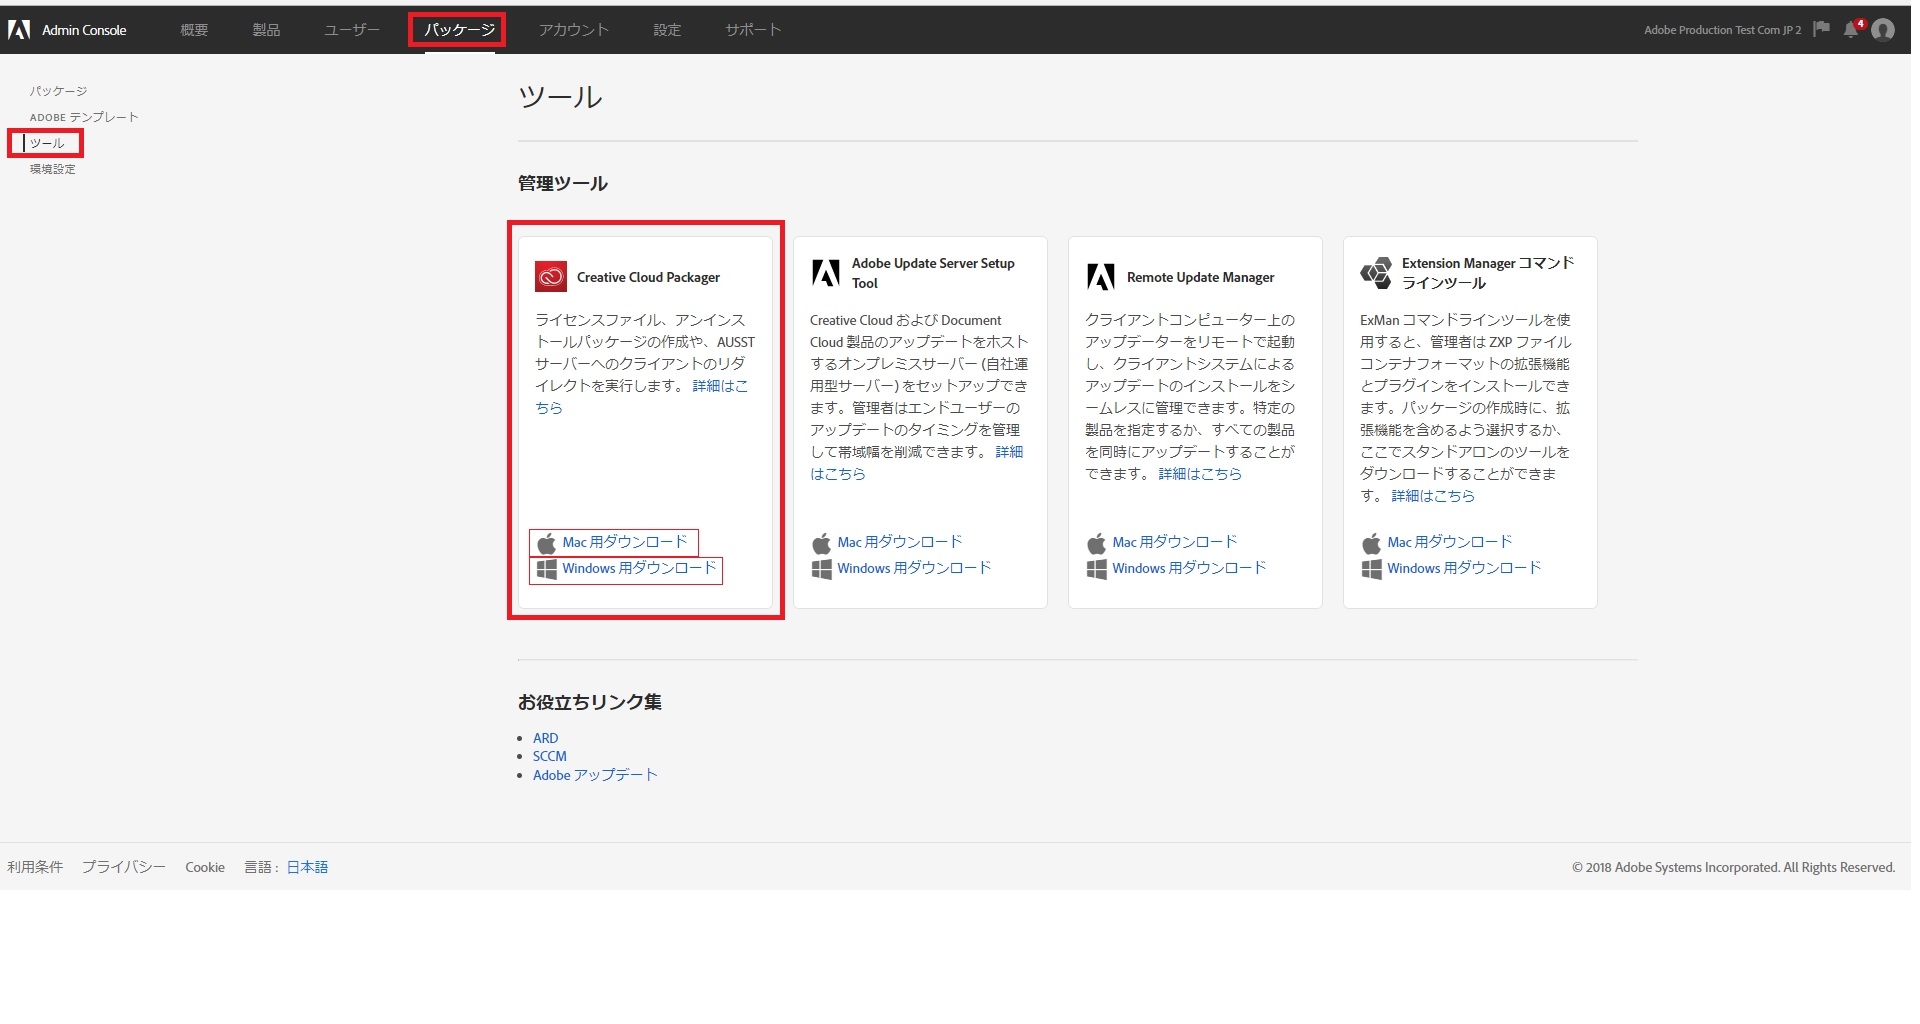Click the Windows icon under Remote Update Manager

1097,568
